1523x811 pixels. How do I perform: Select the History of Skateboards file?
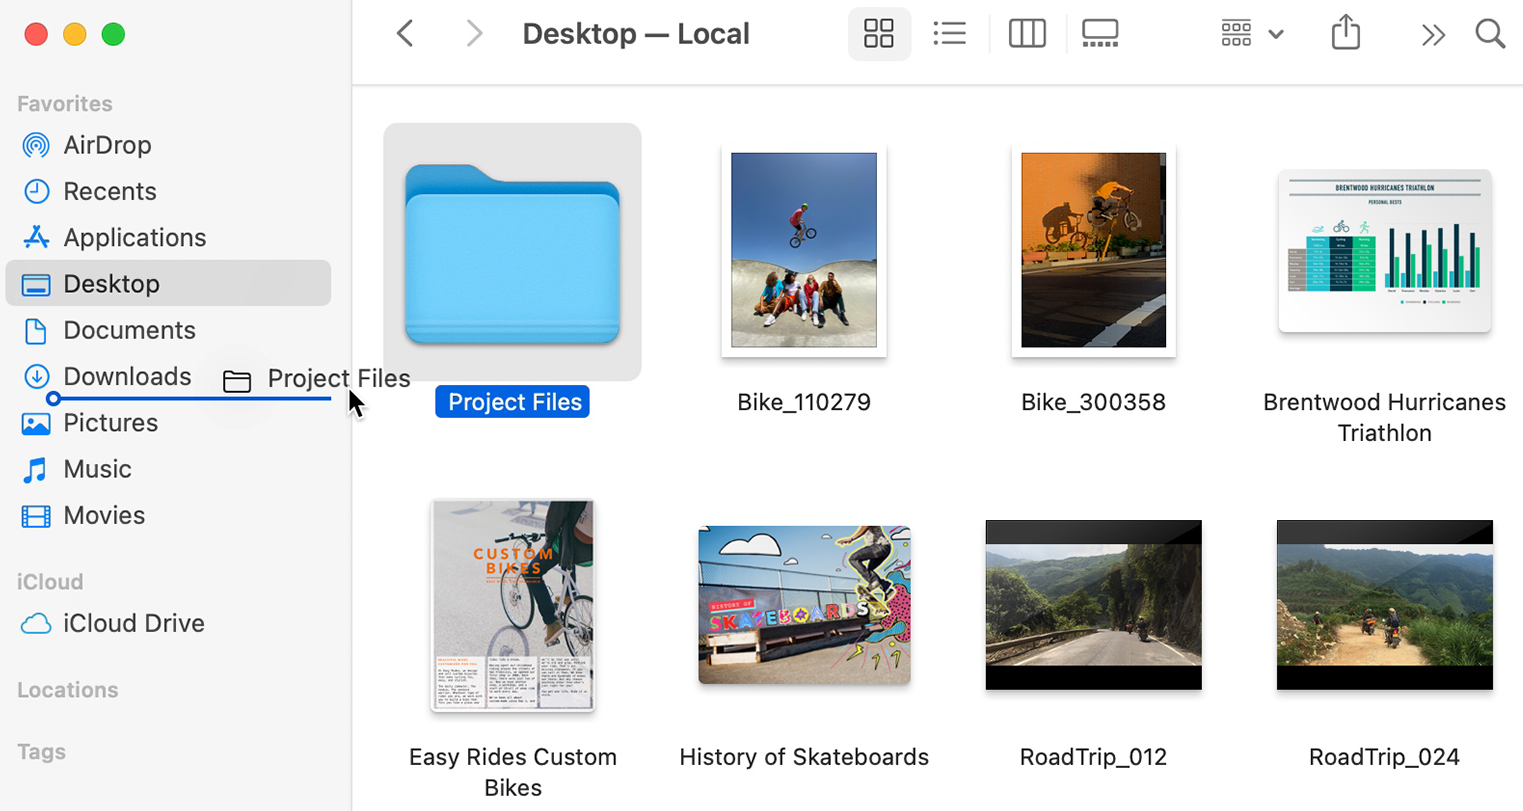point(804,605)
